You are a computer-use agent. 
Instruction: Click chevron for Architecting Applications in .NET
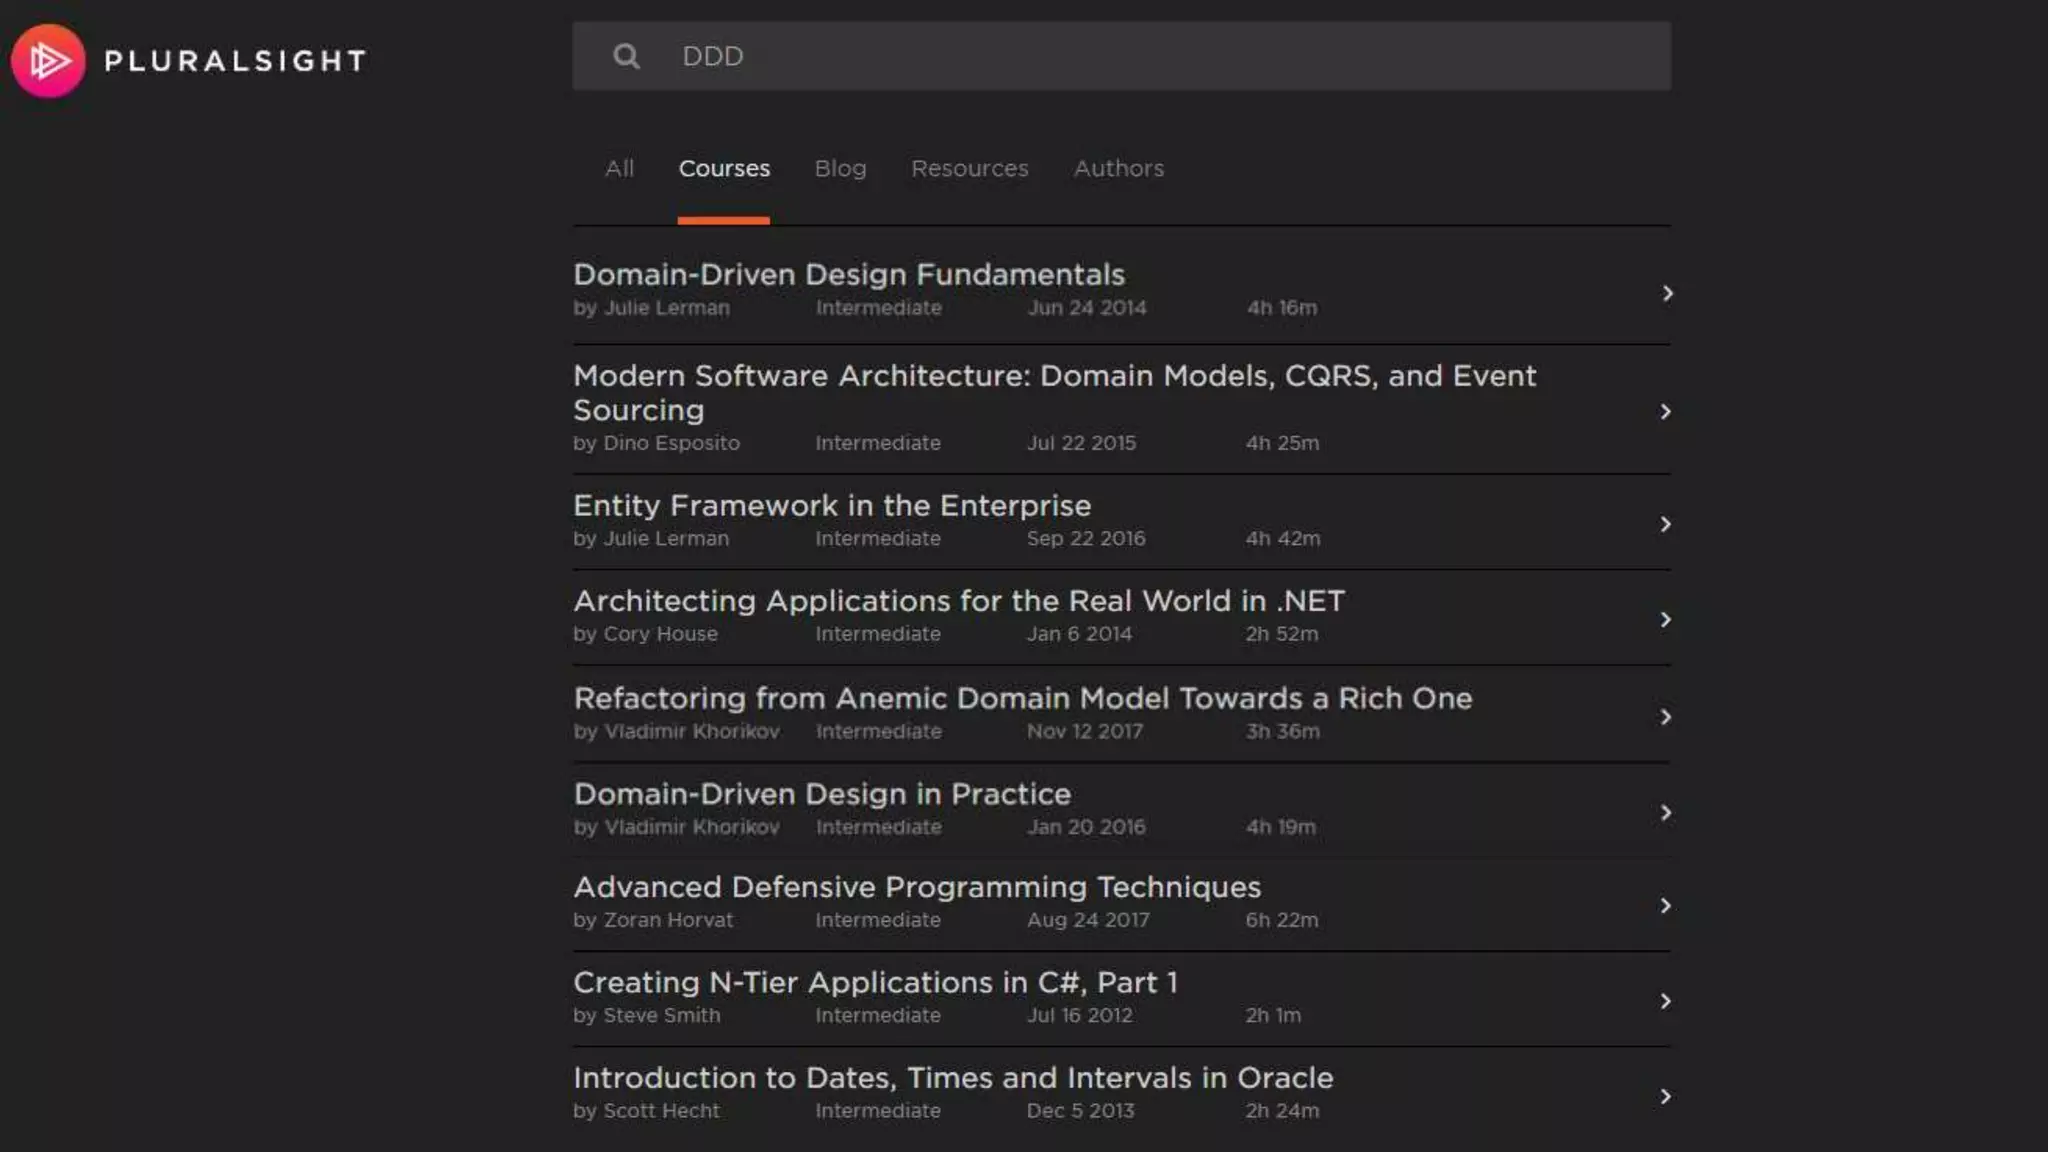(x=1665, y=620)
